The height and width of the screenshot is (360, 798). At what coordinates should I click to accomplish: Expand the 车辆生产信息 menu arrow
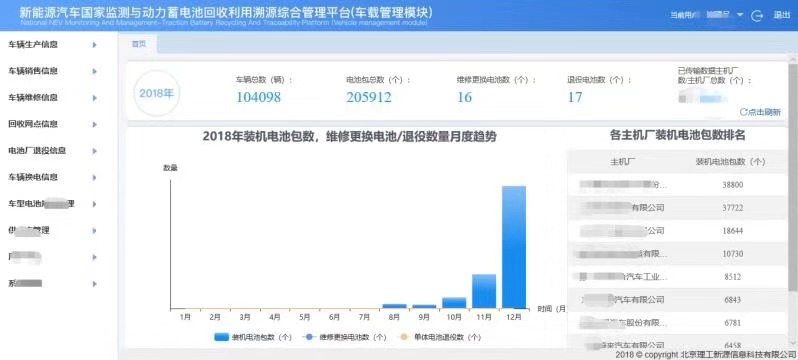tap(95, 45)
